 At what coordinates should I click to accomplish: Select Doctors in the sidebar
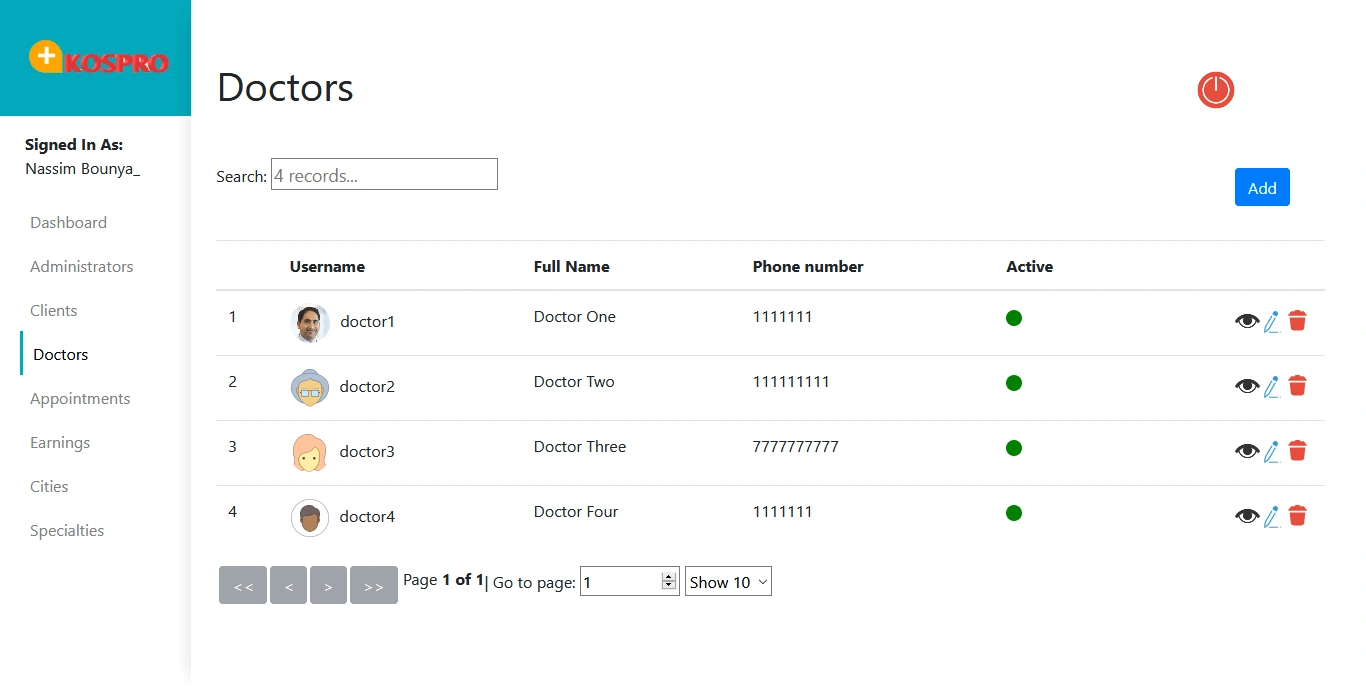pos(61,355)
